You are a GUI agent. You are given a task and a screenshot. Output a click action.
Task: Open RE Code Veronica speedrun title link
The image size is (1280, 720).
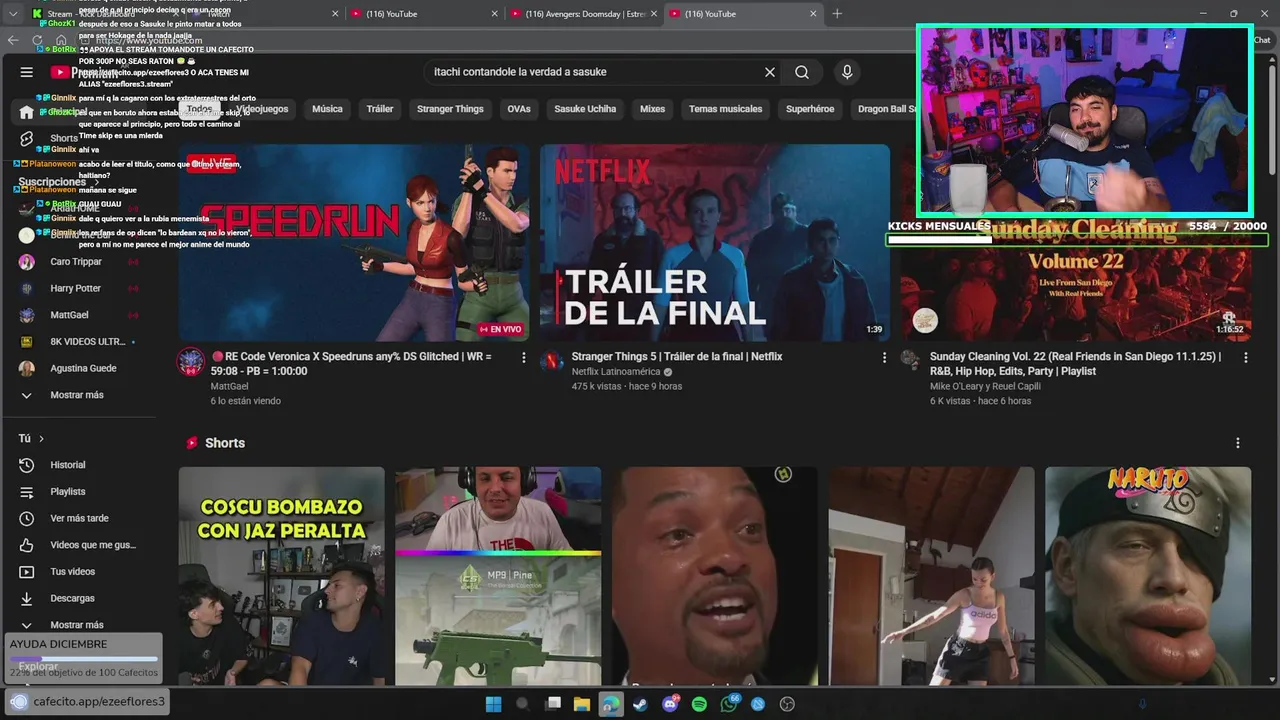(x=352, y=364)
